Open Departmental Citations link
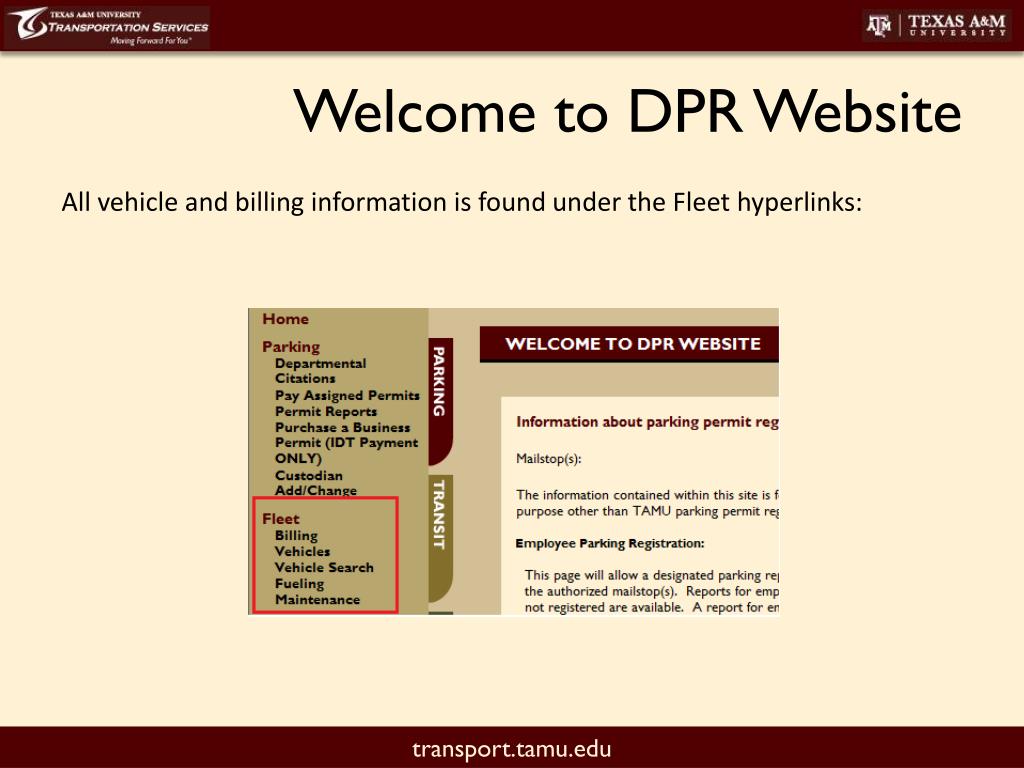1024x768 pixels. [x=320, y=371]
